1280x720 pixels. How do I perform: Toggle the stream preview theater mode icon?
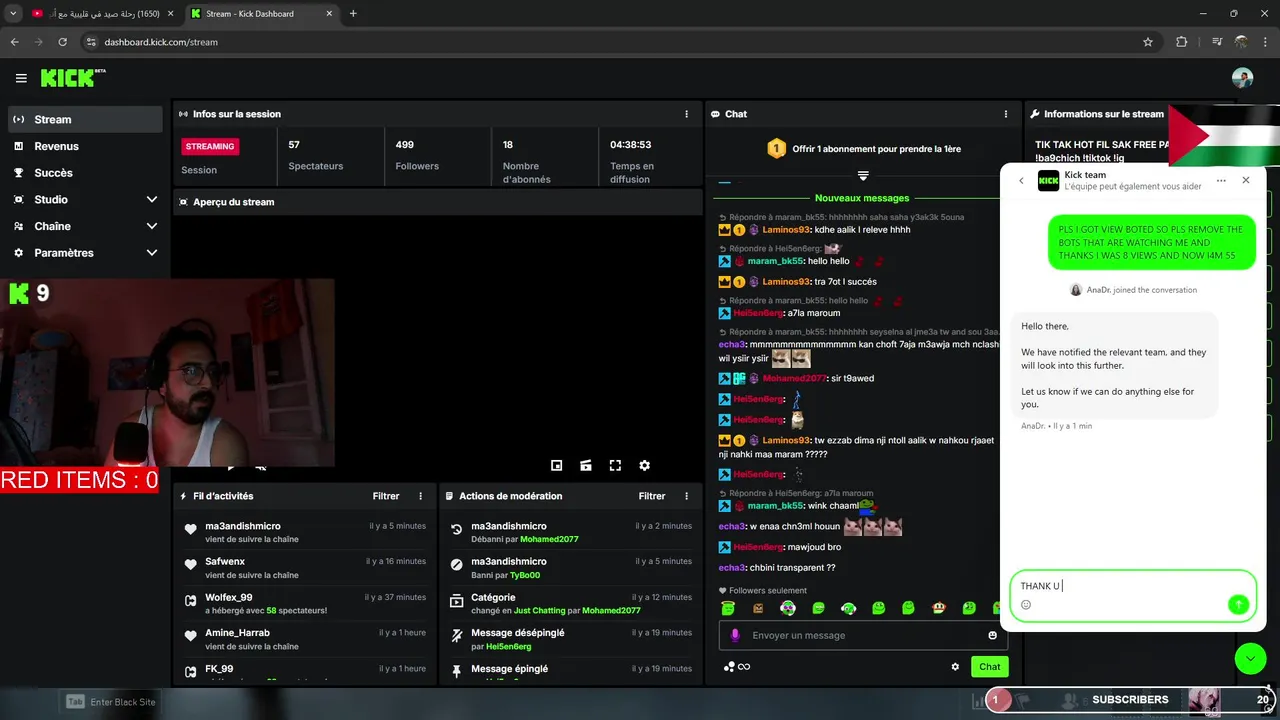click(586, 465)
